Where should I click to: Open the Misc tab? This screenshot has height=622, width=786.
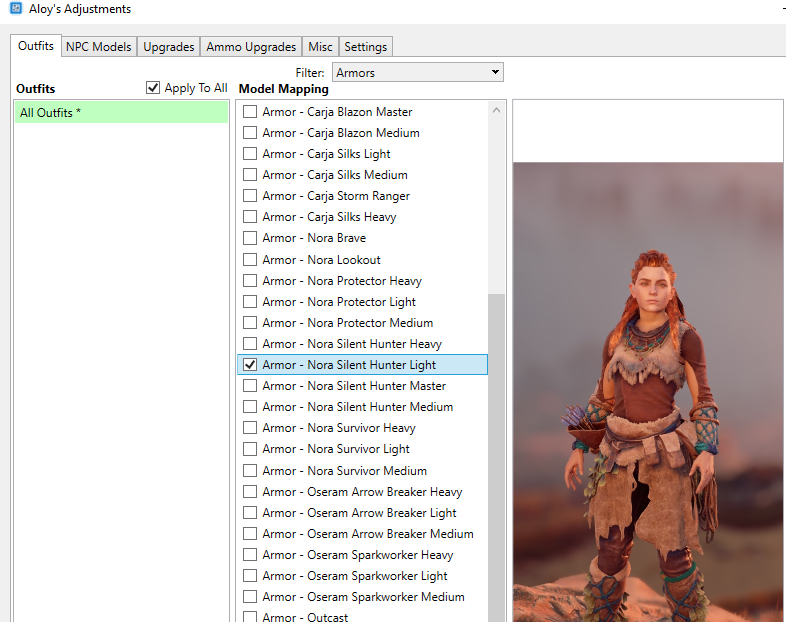[320, 47]
